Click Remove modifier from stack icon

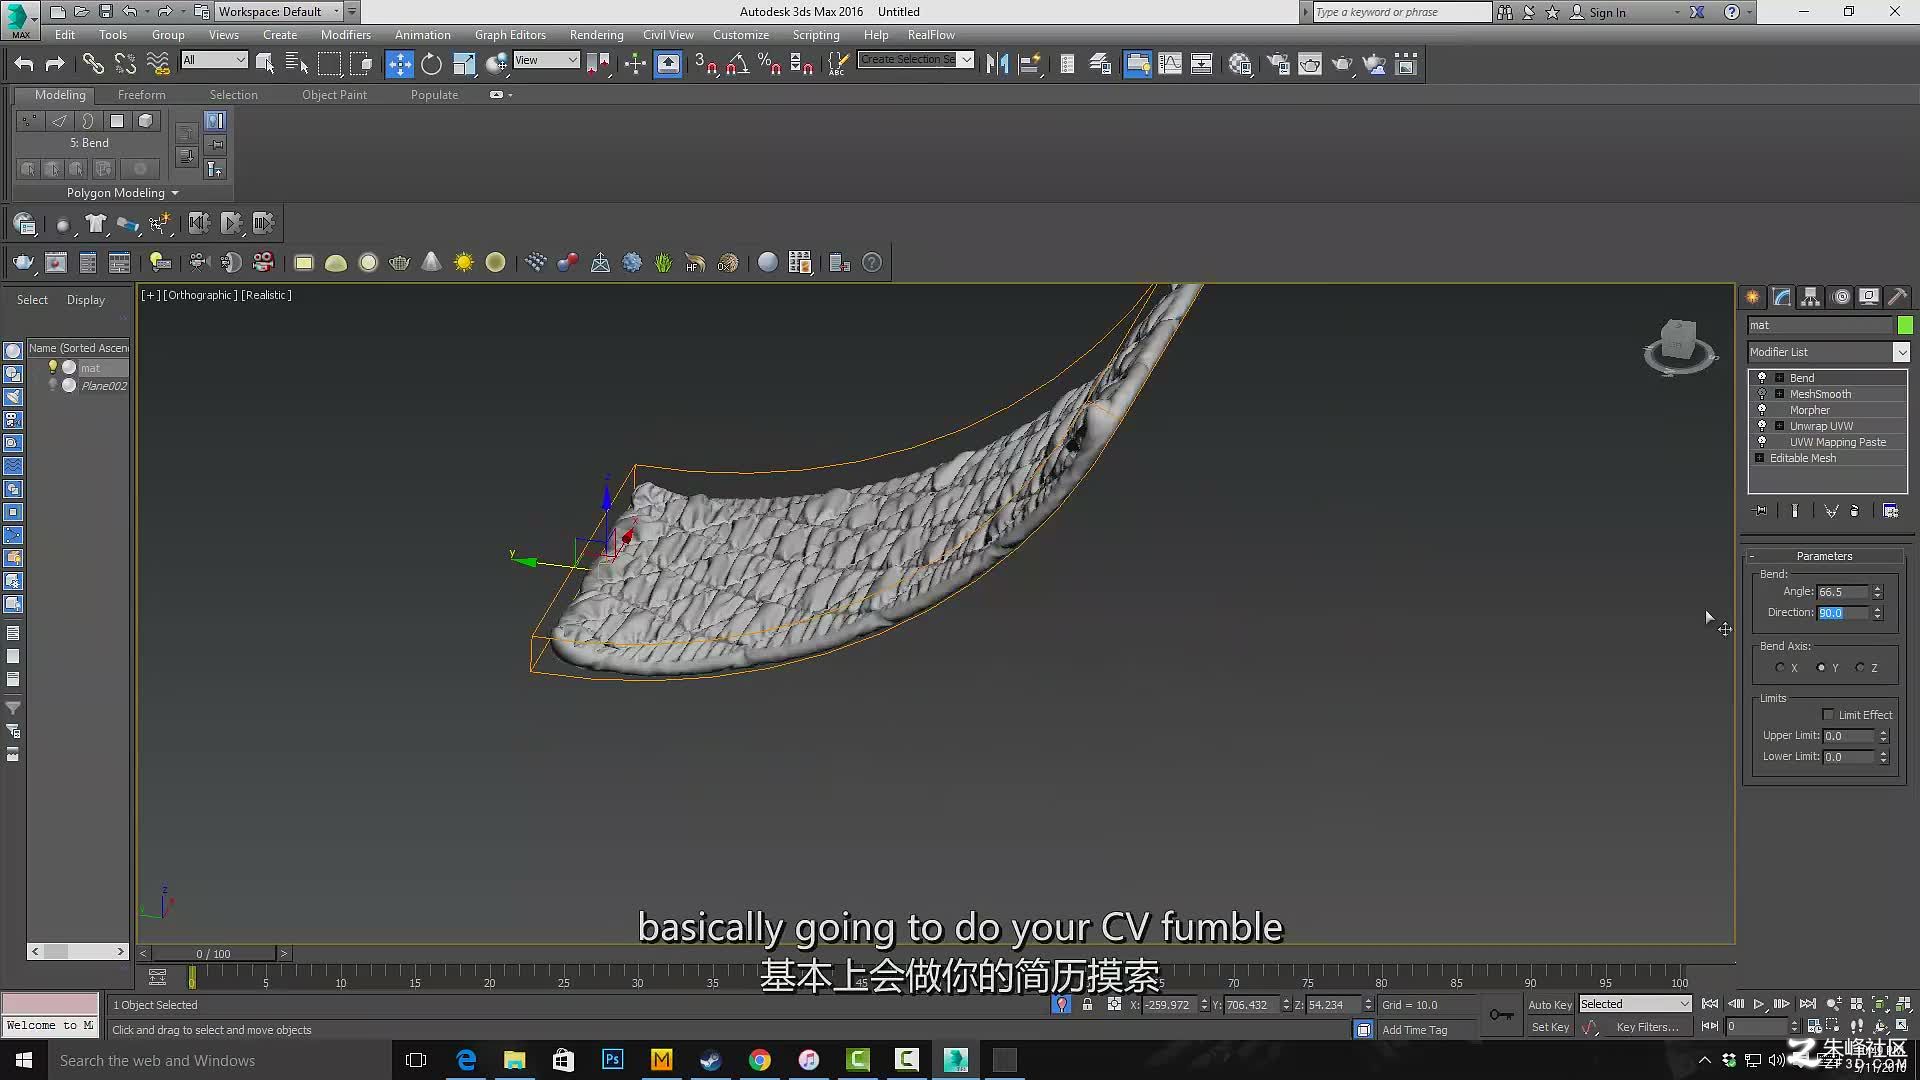click(1854, 511)
